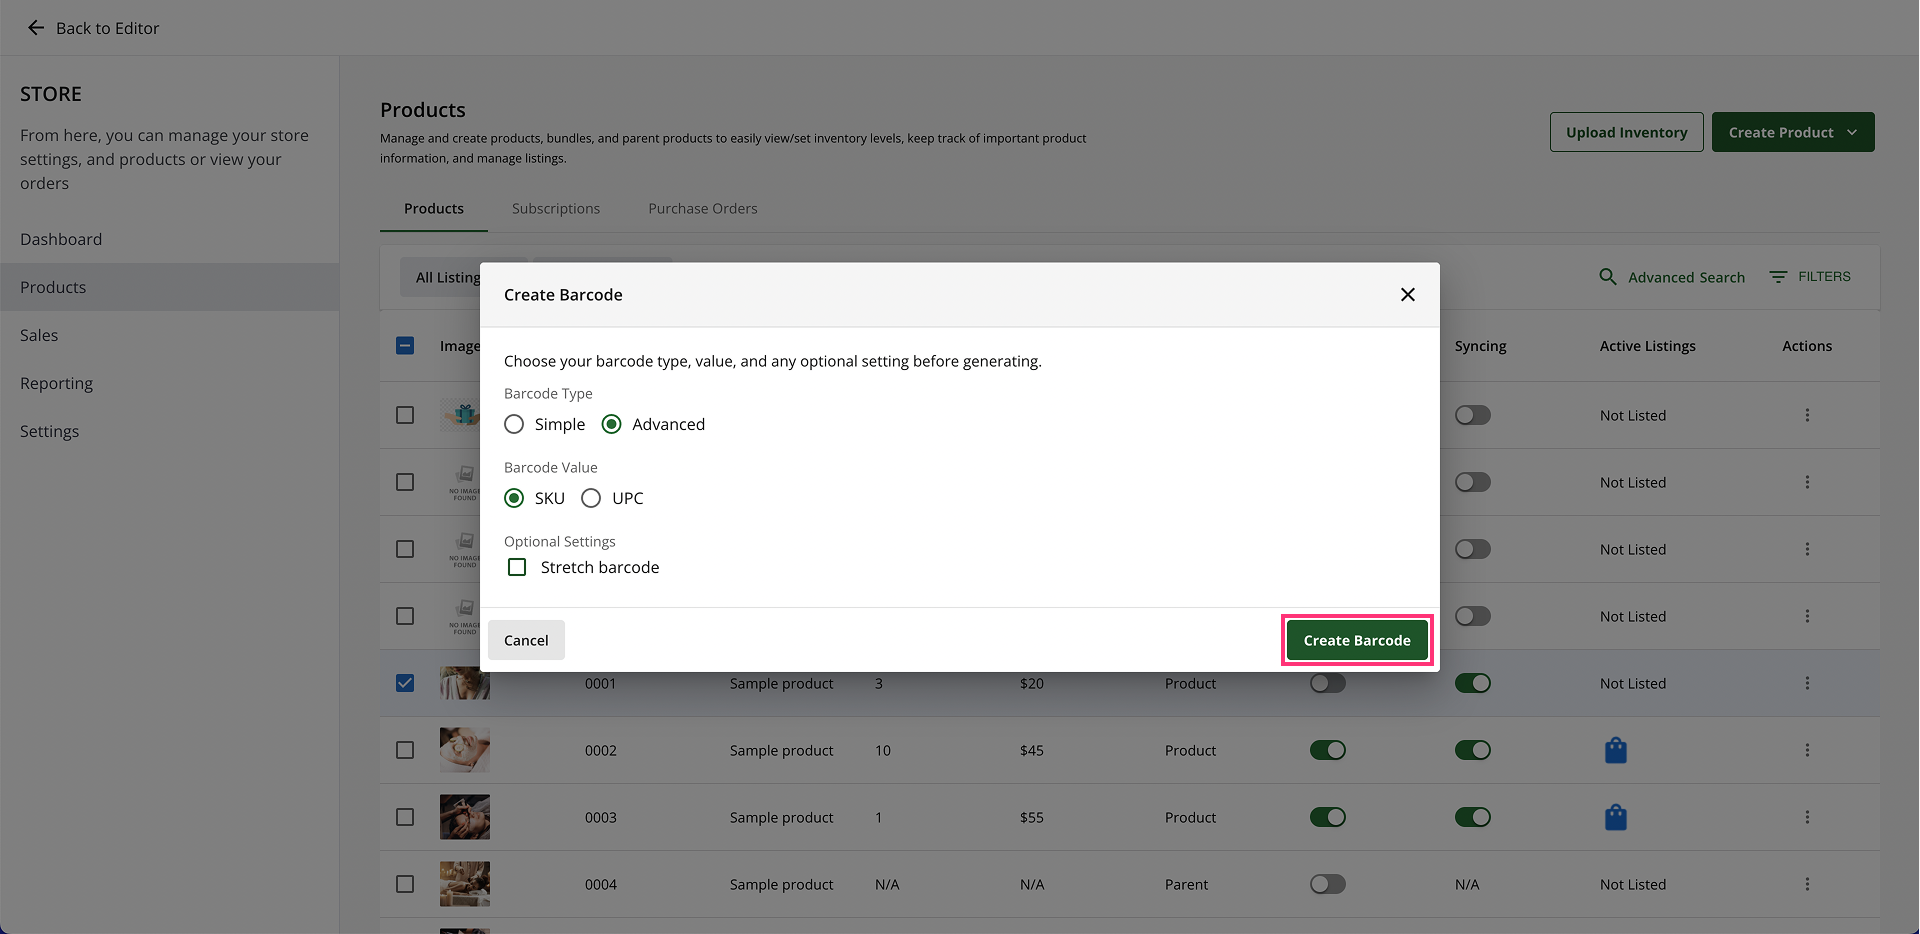This screenshot has height=934, width=1920.
Task: Open actions menu for product 0002
Action: coord(1807,750)
